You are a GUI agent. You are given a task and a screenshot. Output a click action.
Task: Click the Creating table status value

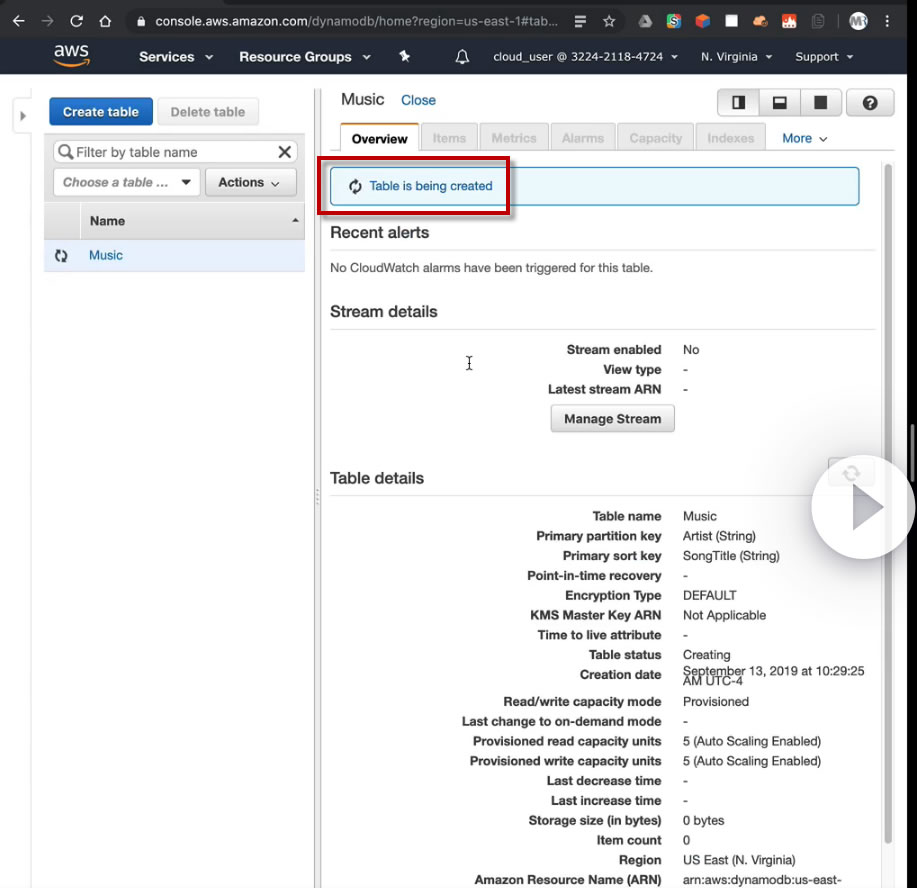pyautogui.click(x=706, y=655)
